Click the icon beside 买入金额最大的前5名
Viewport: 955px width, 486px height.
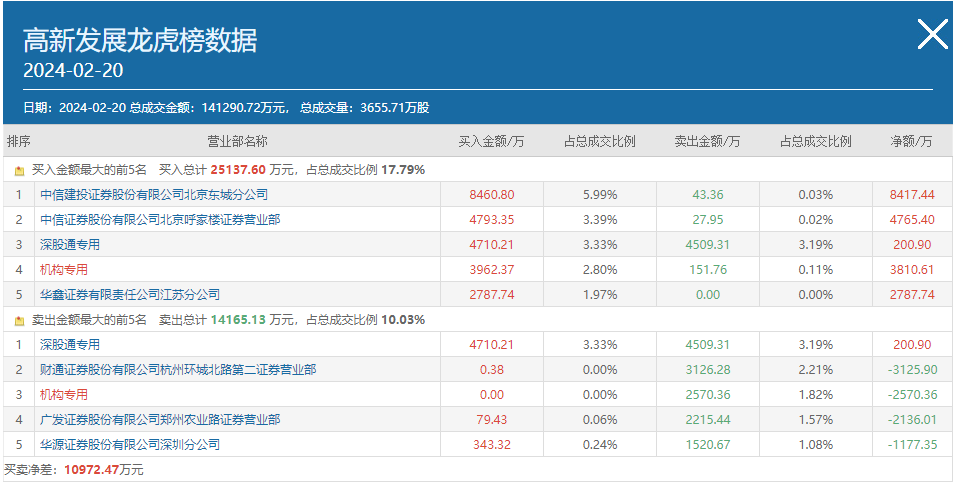point(19,171)
